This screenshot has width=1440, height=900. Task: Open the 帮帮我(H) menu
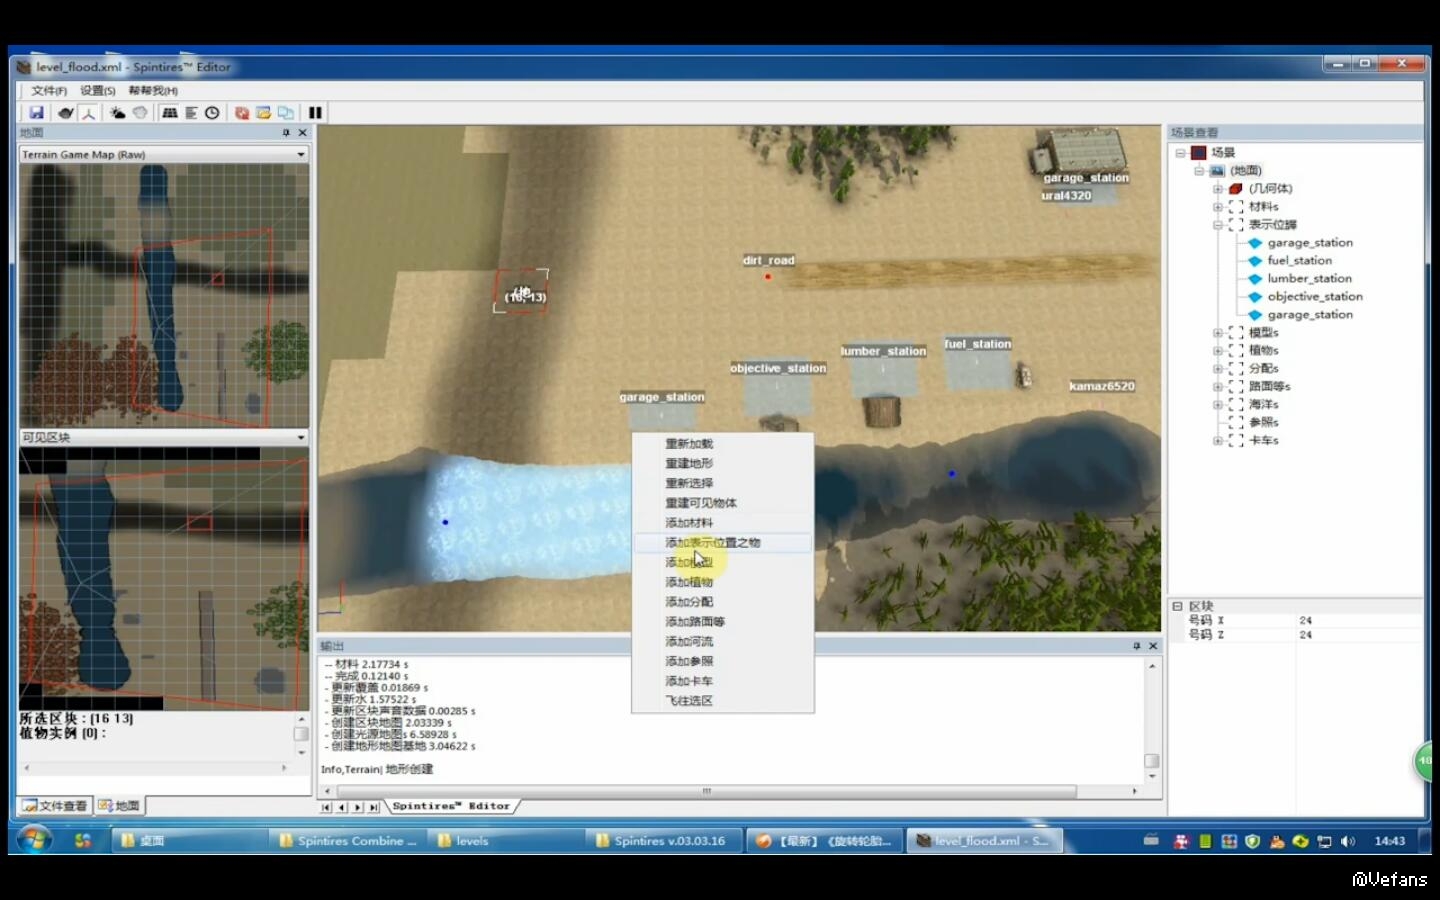[x=153, y=91]
